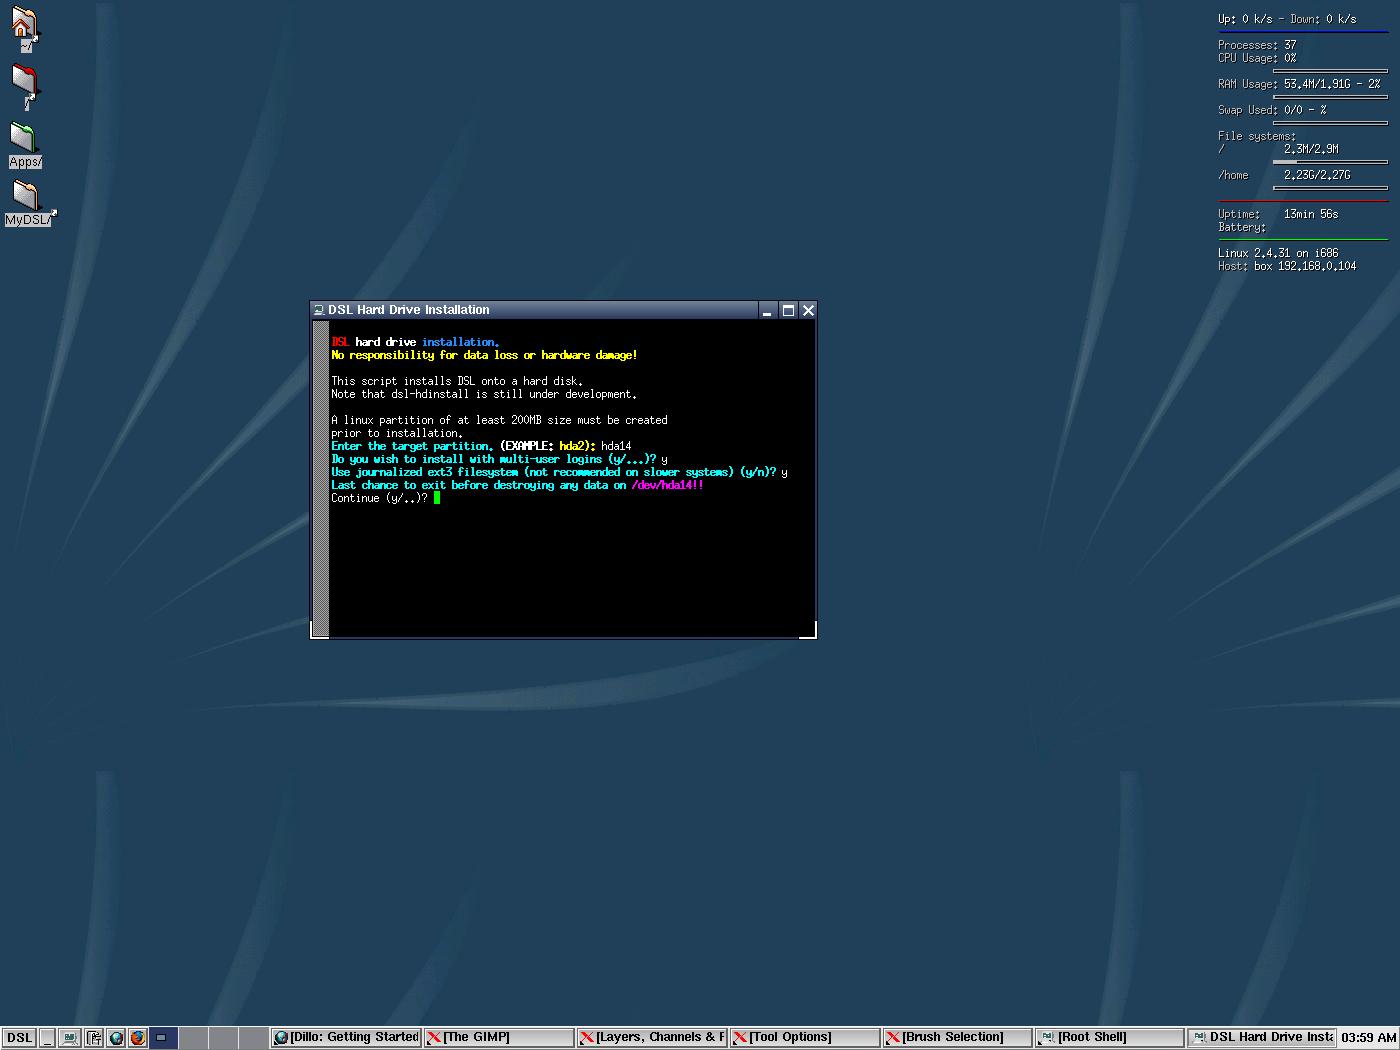Activate the Dillo: Getting Started taskbar entry
Viewport: 1400px width, 1050px height.
coord(346,1038)
